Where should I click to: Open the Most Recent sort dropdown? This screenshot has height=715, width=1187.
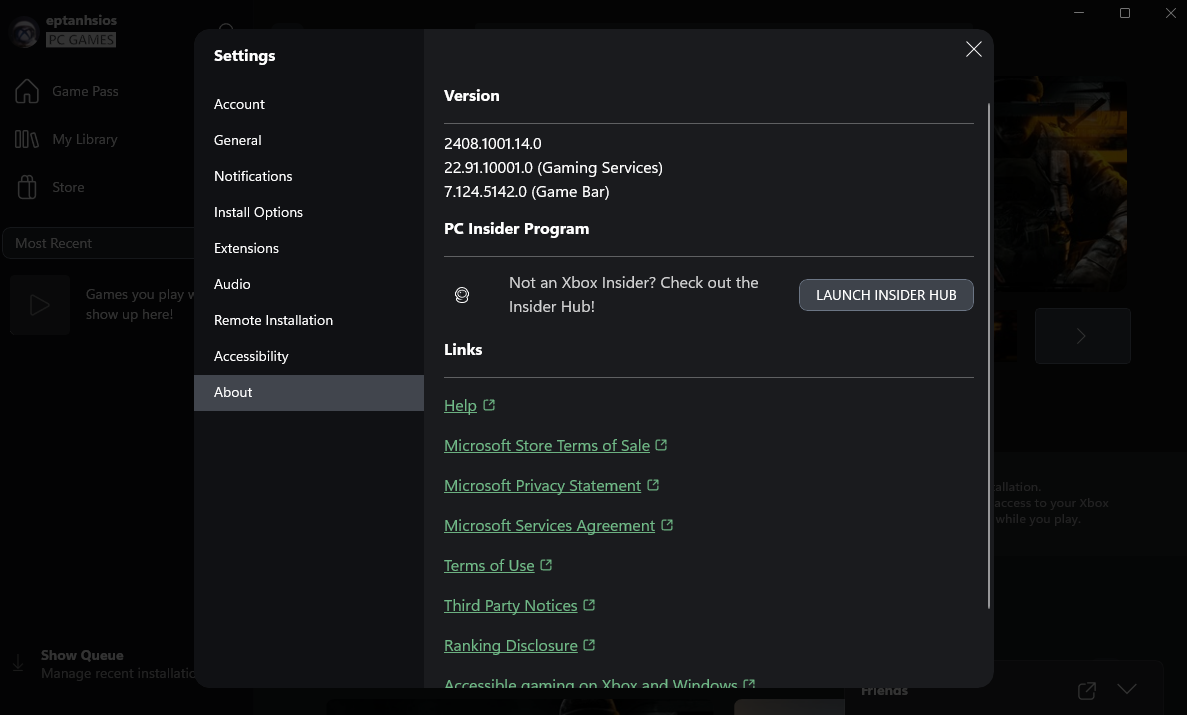point(98,243)
